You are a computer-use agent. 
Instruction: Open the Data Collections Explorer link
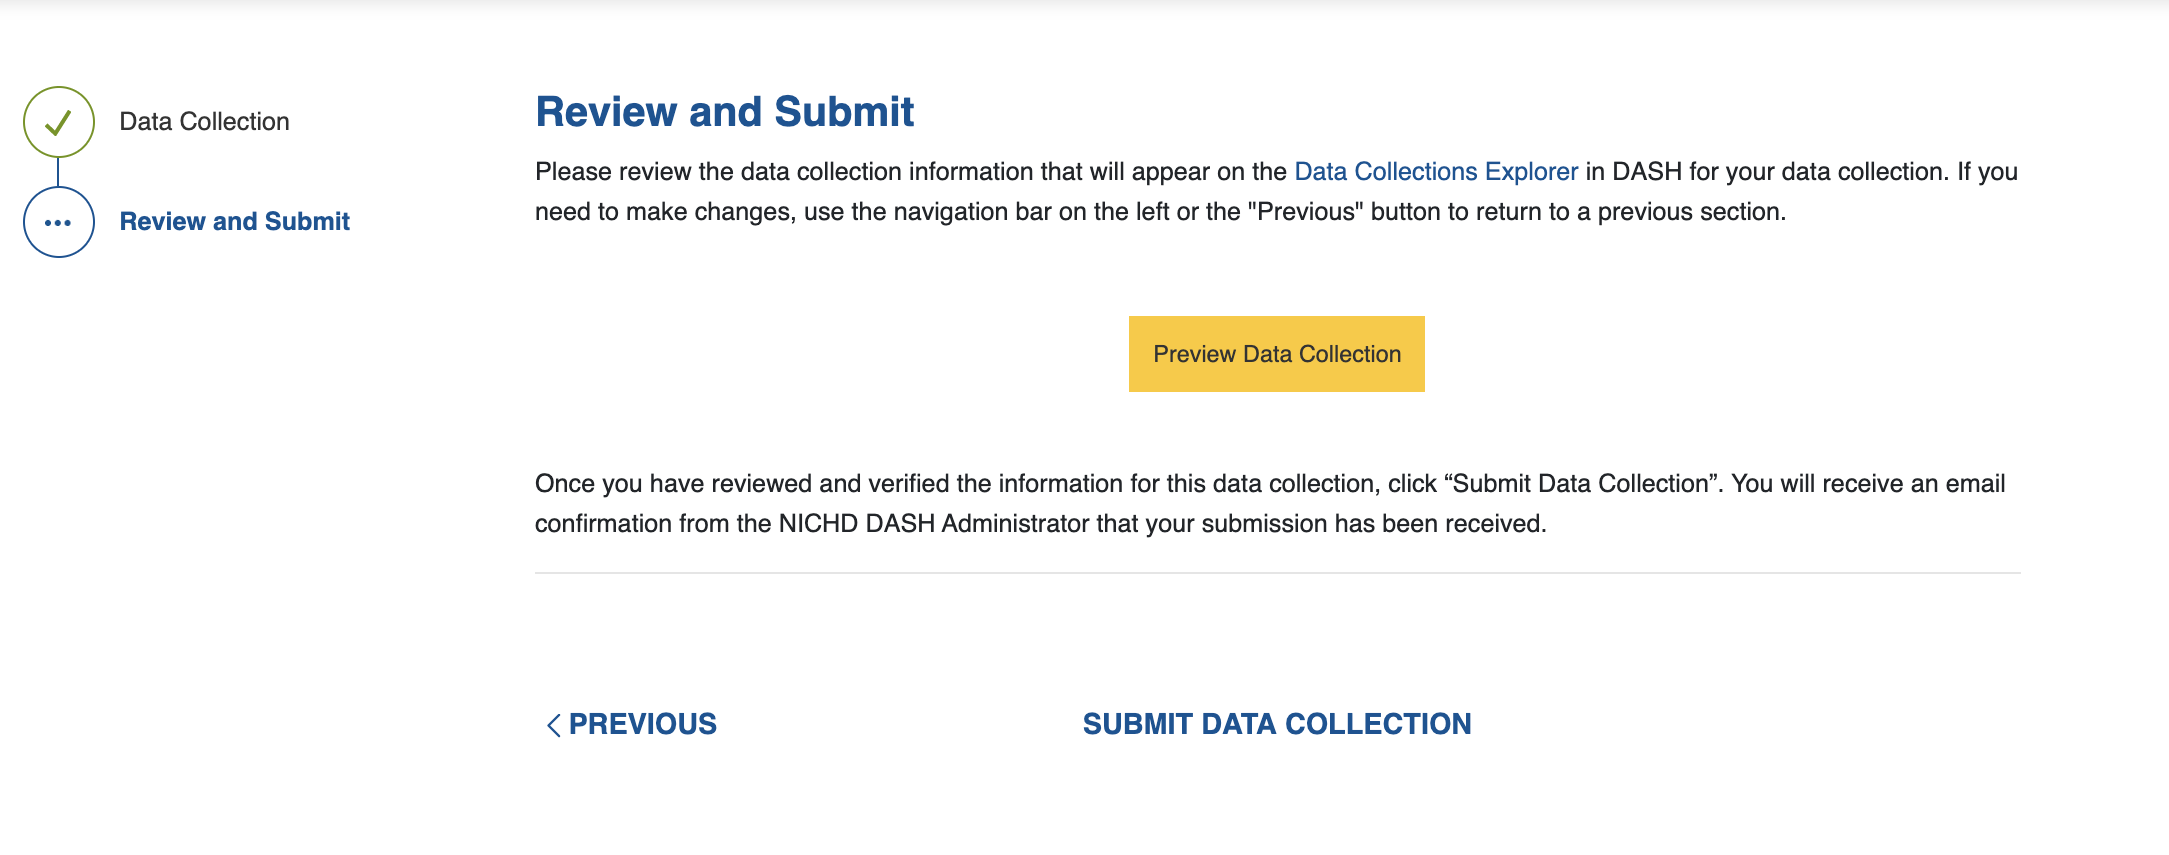tap(1435, 172)
